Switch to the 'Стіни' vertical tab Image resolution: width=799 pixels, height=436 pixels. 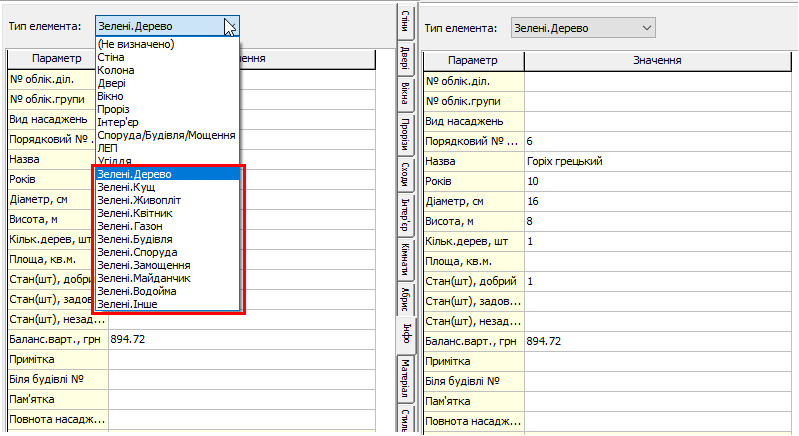tap(405, 21)
